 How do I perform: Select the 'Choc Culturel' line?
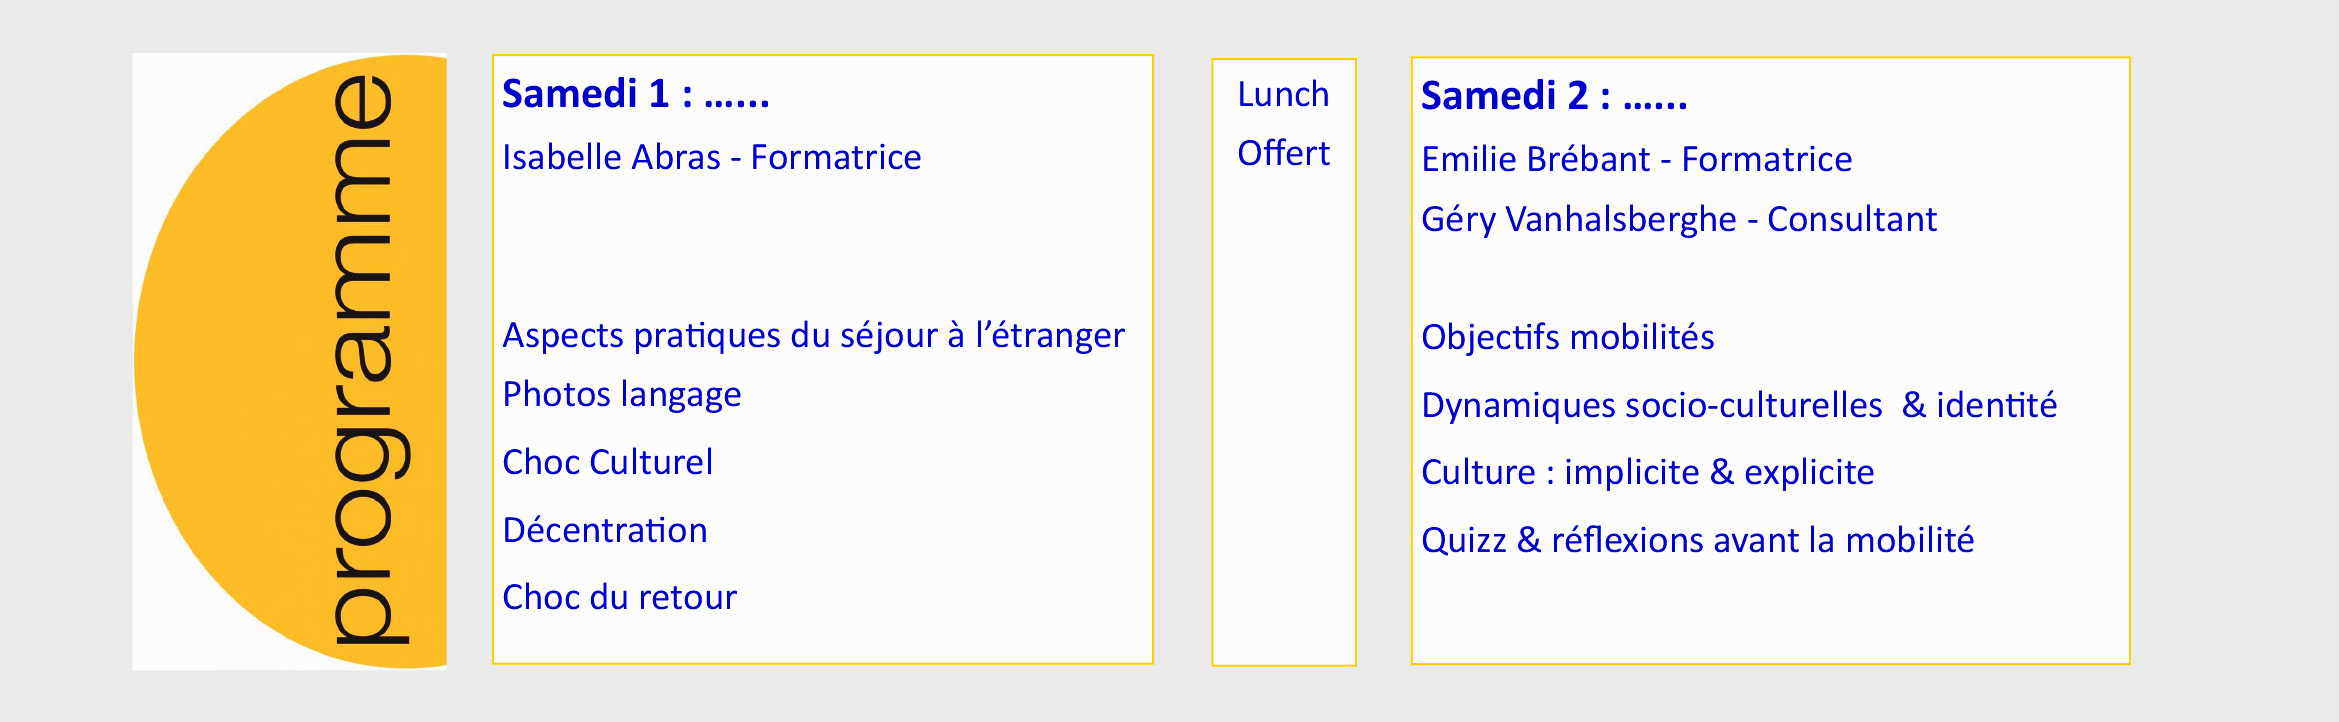608,462
